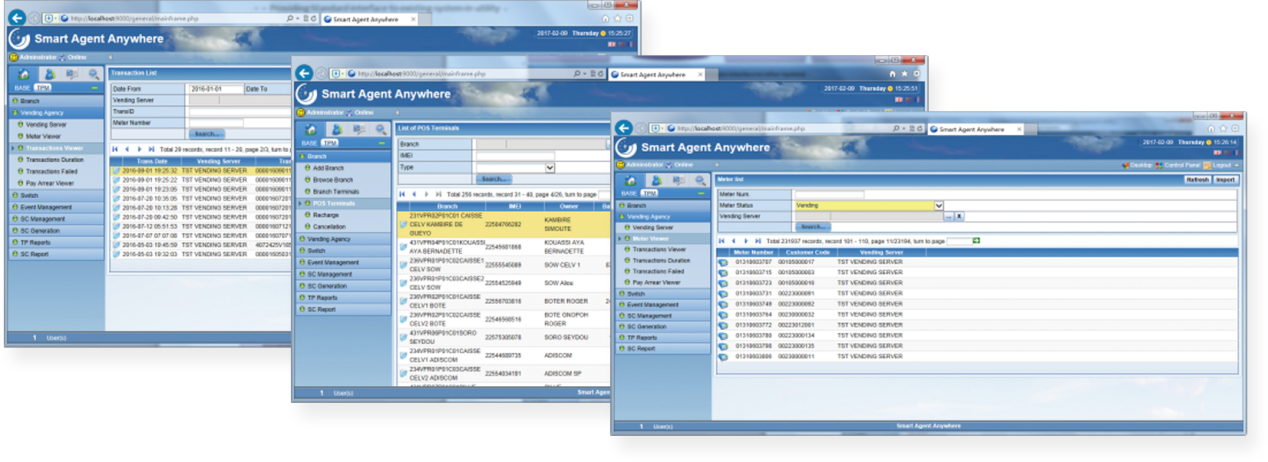Open Desktop link in front window header
This screenshot has width=1268, height=462.
click(x=1139, y=164)
